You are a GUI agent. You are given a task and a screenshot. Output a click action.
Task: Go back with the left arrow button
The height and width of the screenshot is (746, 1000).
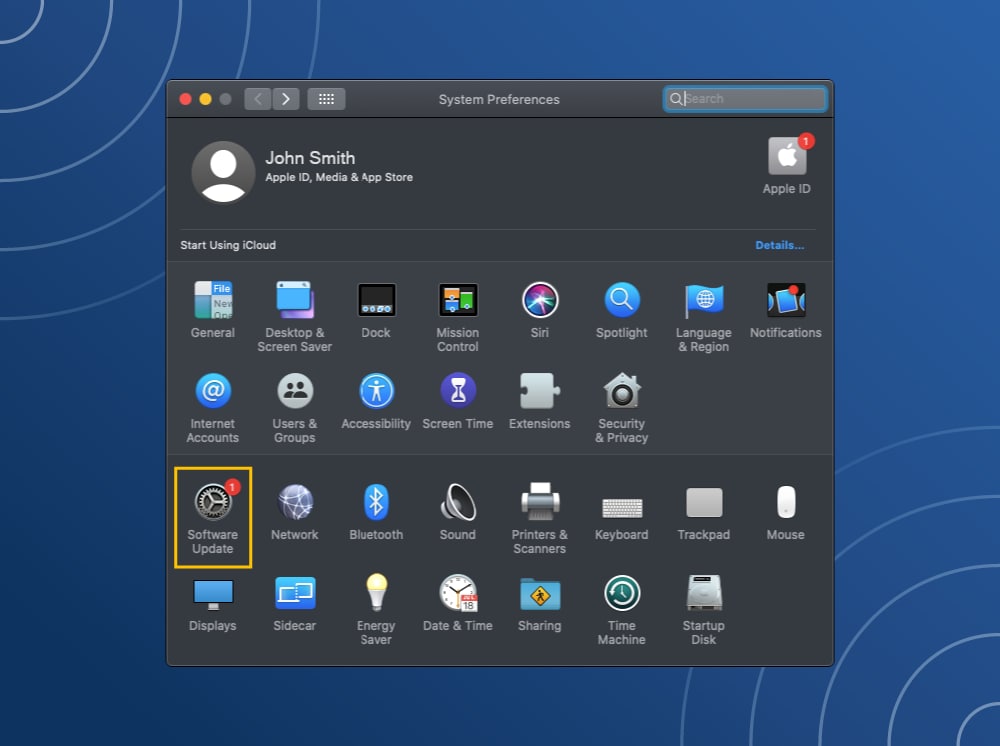258,99
